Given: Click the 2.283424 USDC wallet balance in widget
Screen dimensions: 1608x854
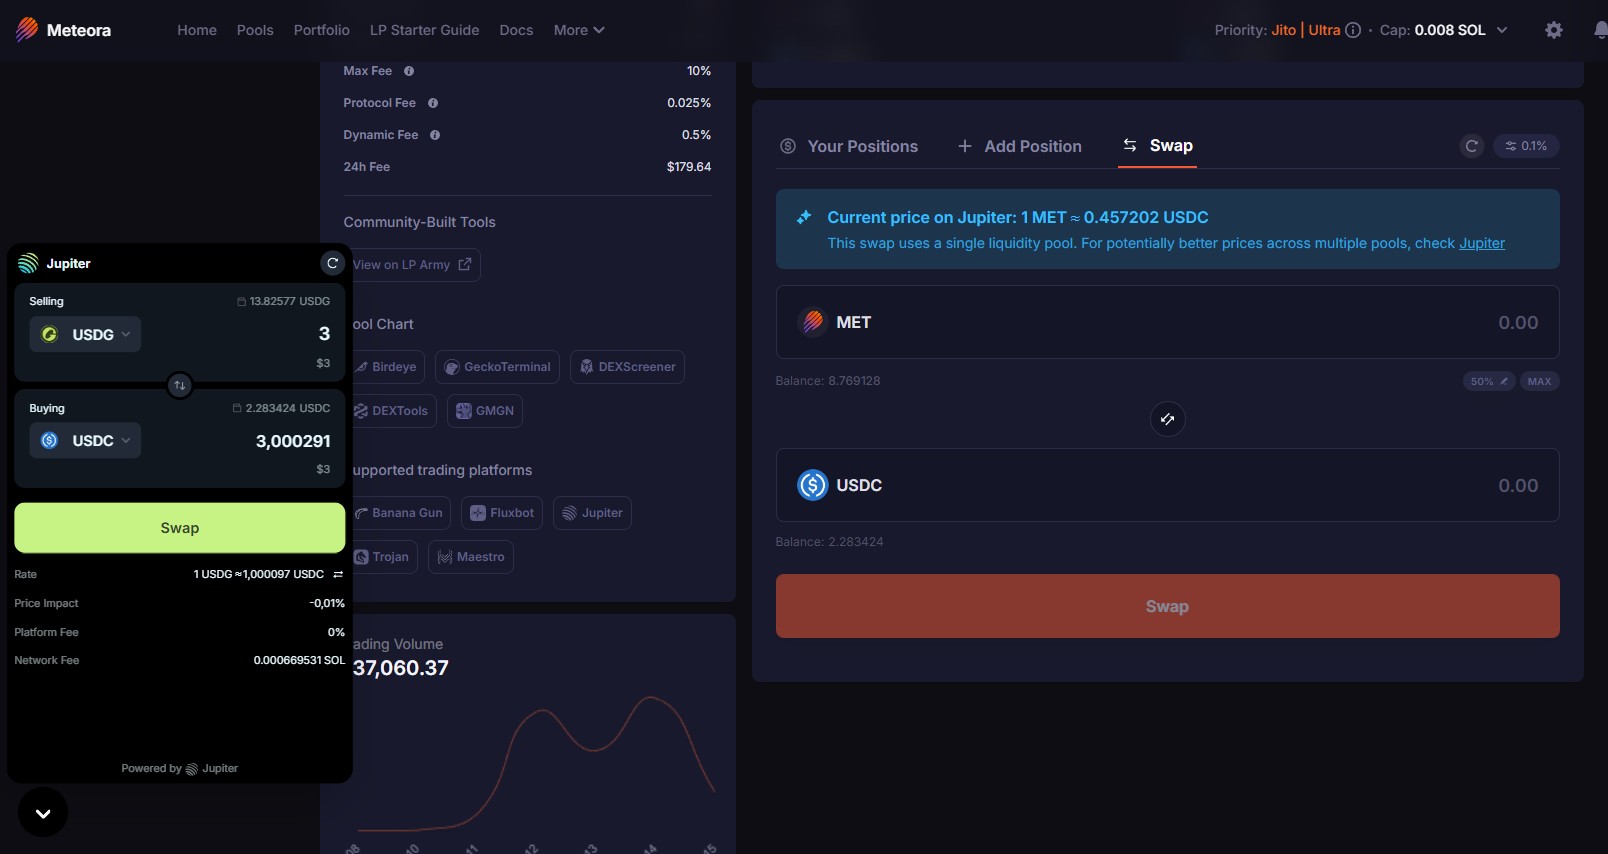Looking at the screenshot, I should (282, 408).
